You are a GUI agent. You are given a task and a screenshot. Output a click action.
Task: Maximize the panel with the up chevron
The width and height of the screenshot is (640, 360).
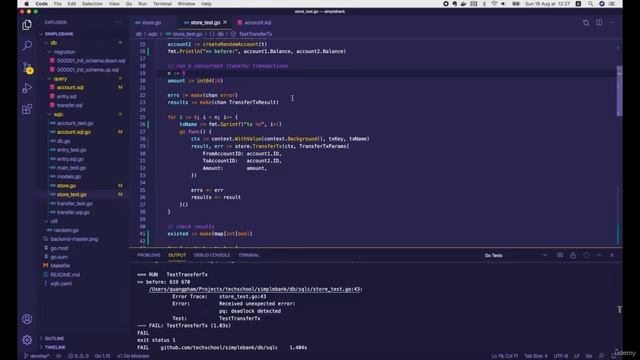coord(599,255)
